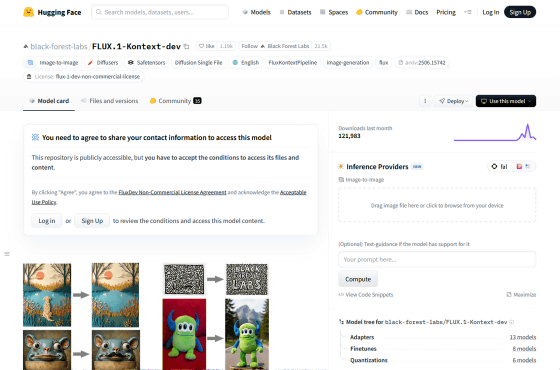This screenshot has height=370, width=560.
Task: Like the FLUX.1-Kontext-dev model
Action: point(206,46)
